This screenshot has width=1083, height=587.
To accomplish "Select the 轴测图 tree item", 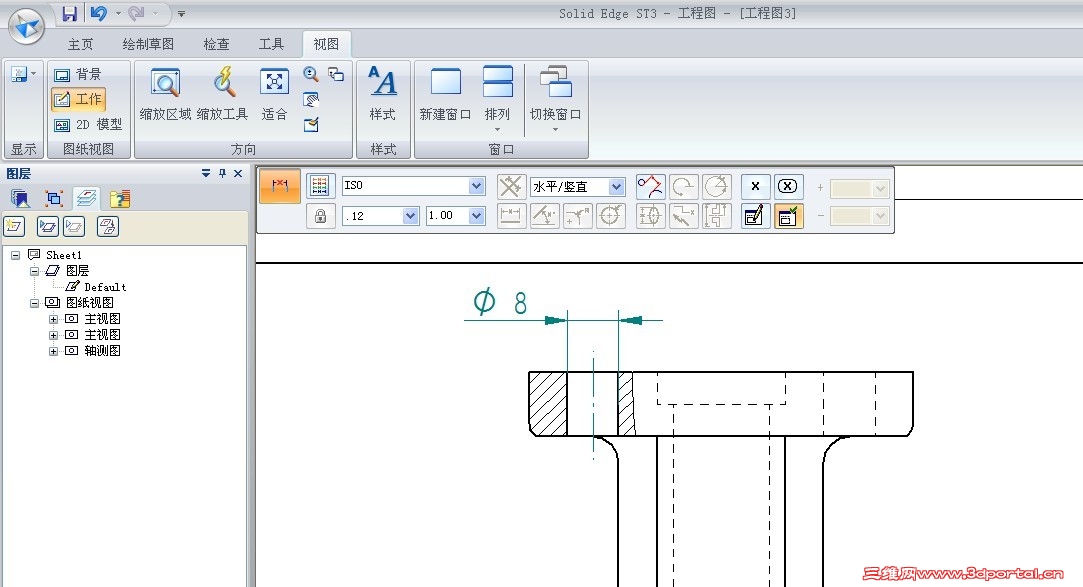I will 102,351.
